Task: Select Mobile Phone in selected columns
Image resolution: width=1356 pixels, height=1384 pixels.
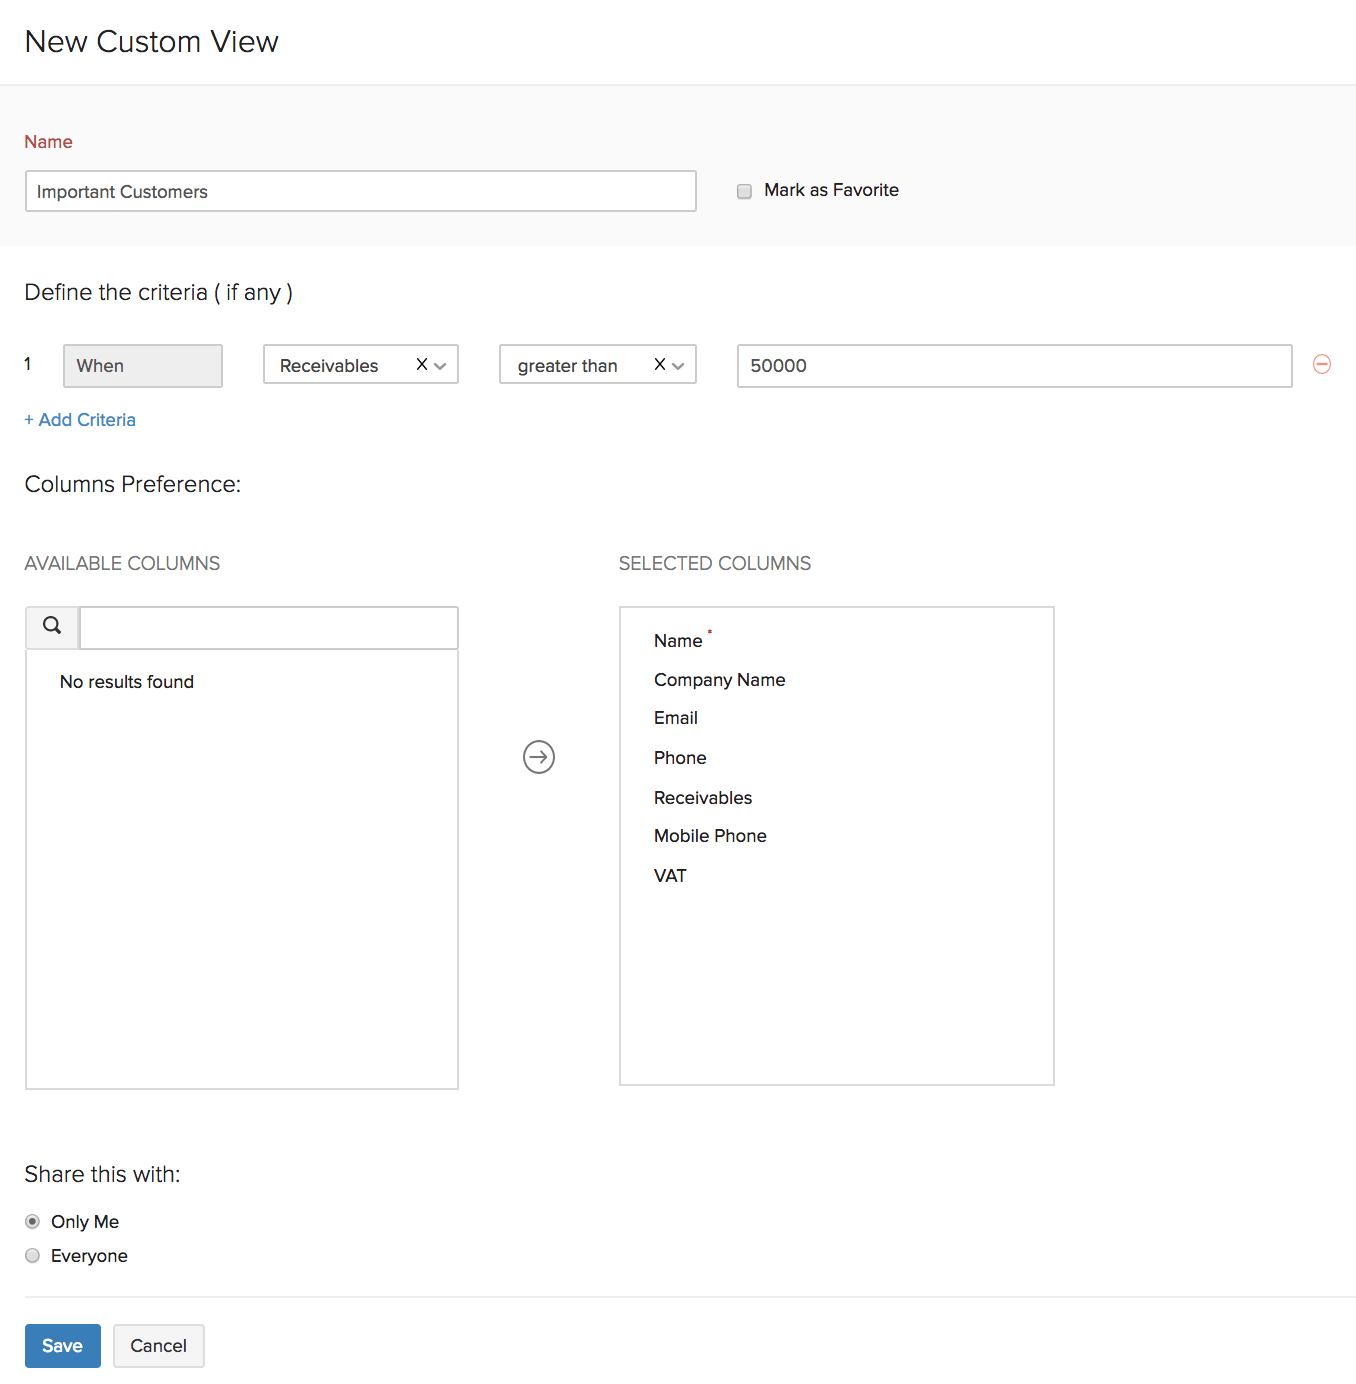Action: tap(710, 836)
